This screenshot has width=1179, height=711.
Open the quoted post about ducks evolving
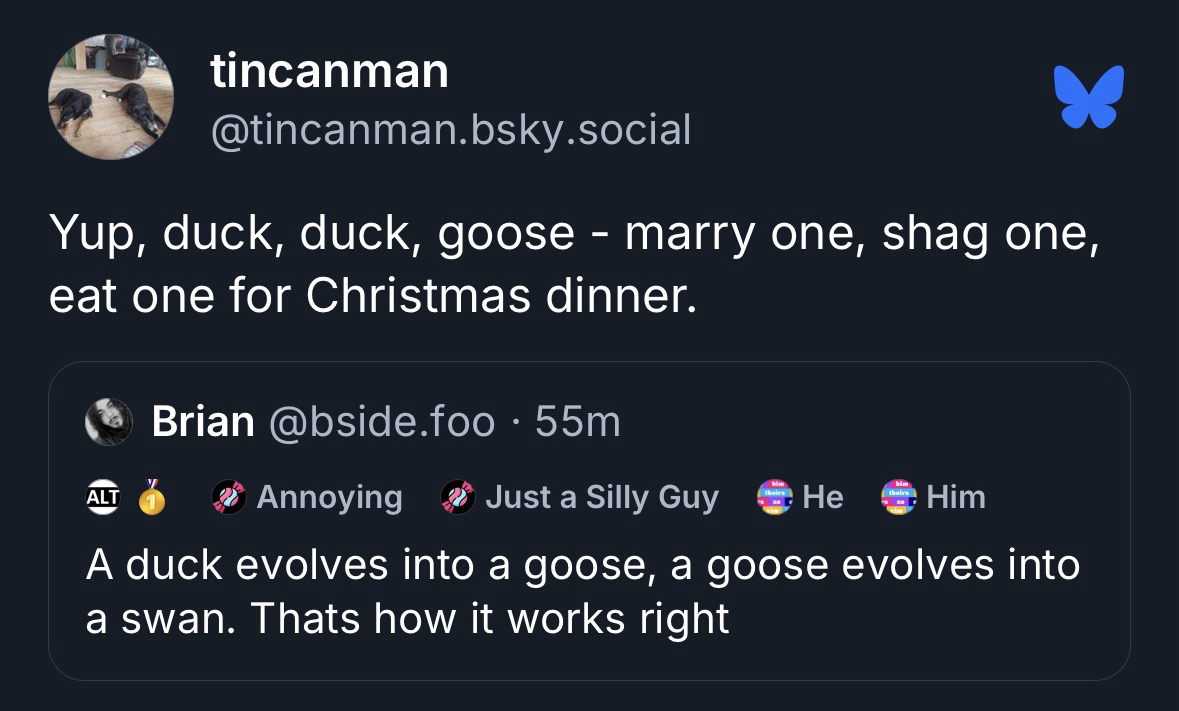click(582, 591)
